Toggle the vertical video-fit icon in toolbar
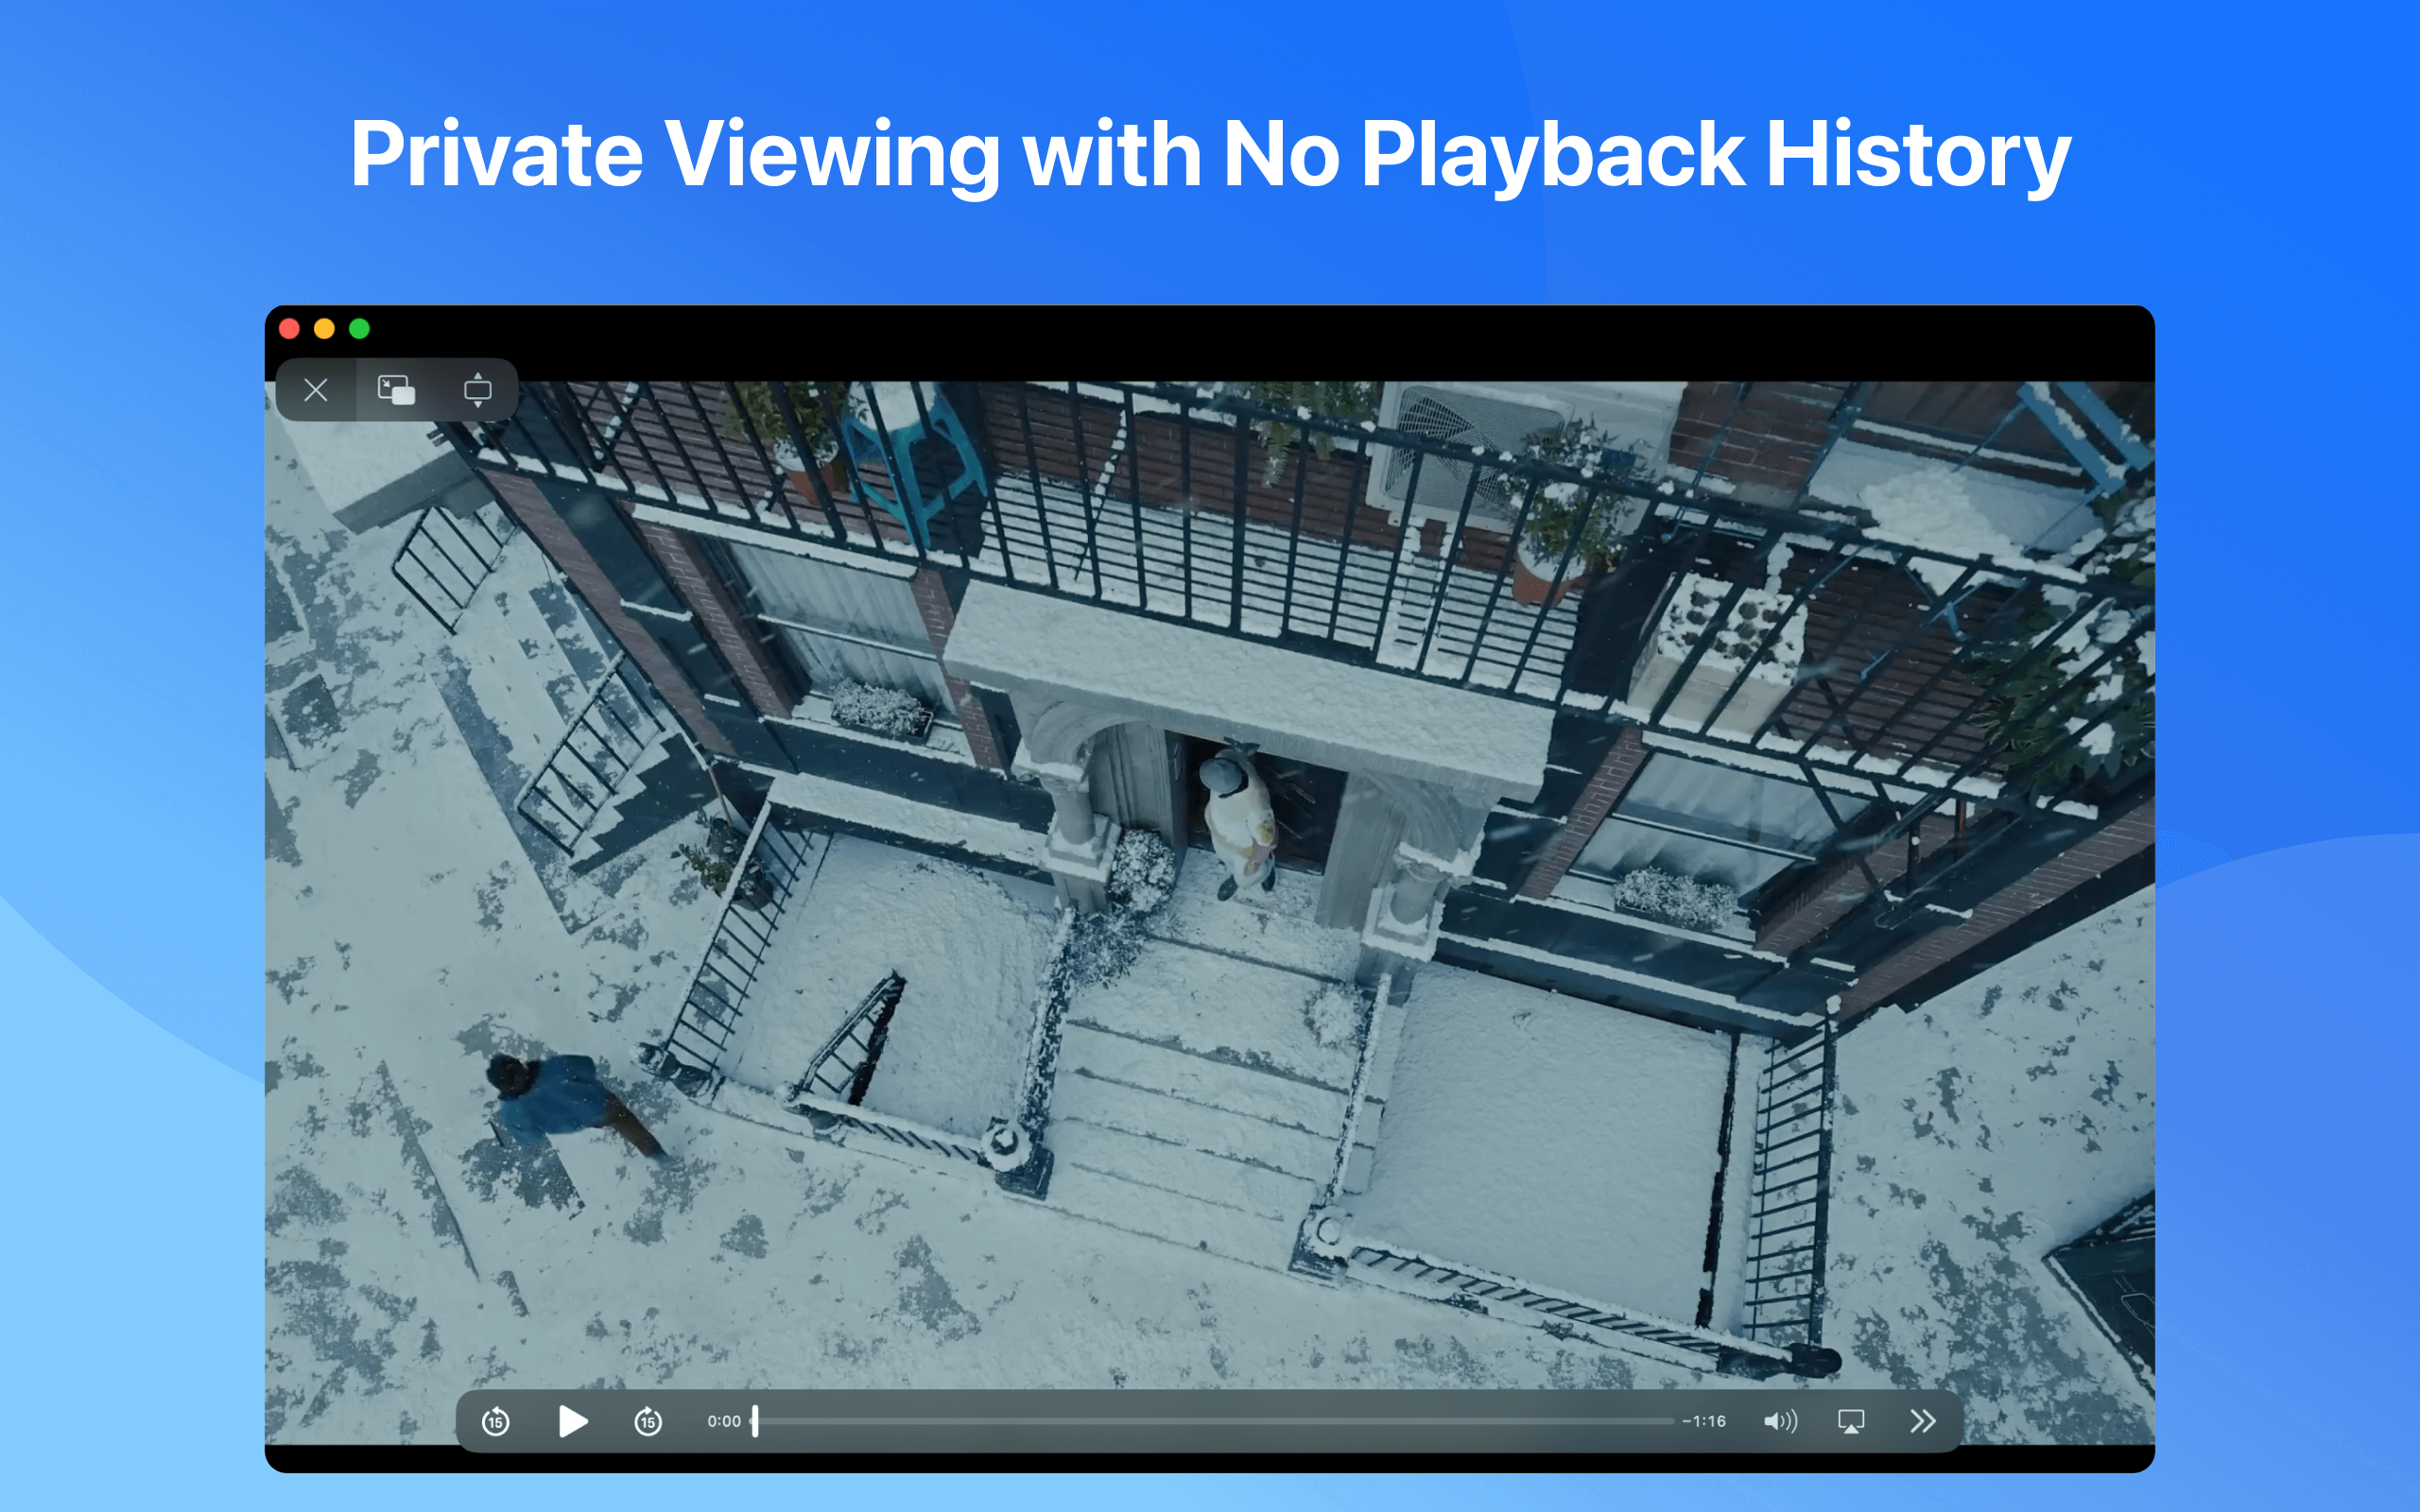 tap(478, 390)
